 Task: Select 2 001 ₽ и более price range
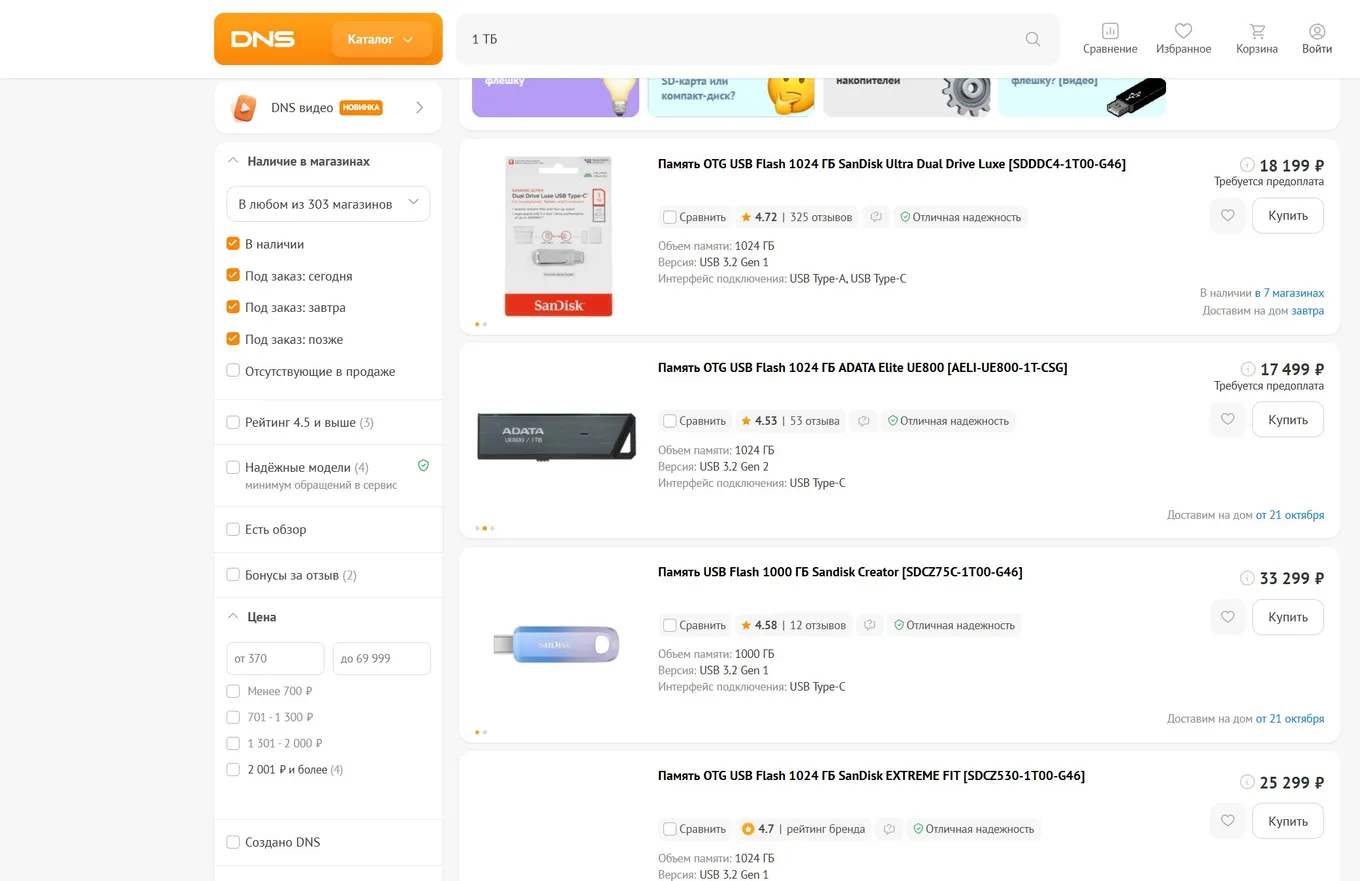click(x=233, y=770)
